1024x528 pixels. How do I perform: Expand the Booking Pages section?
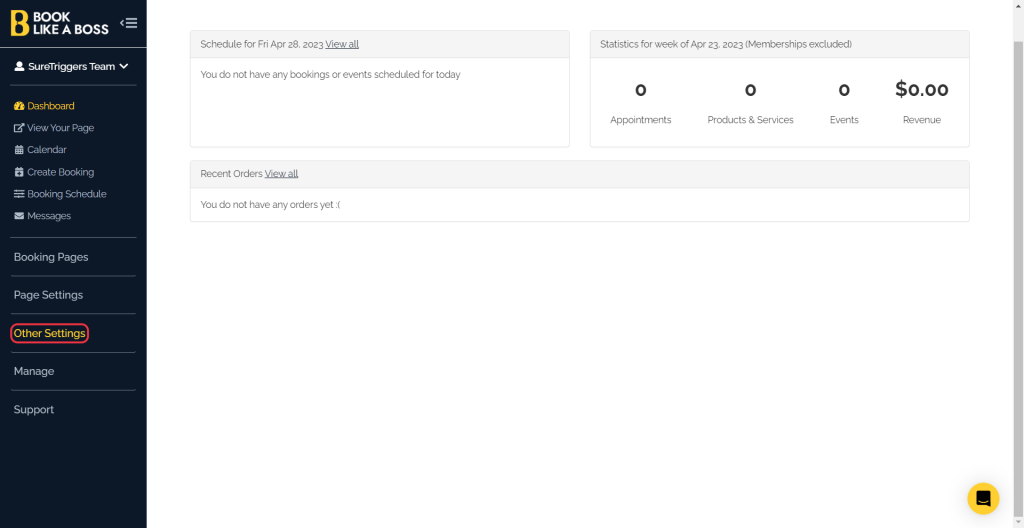(51, 257)
